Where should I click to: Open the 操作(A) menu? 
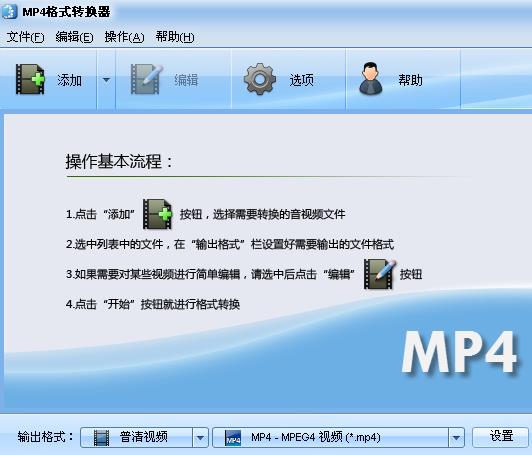(124, 37)
